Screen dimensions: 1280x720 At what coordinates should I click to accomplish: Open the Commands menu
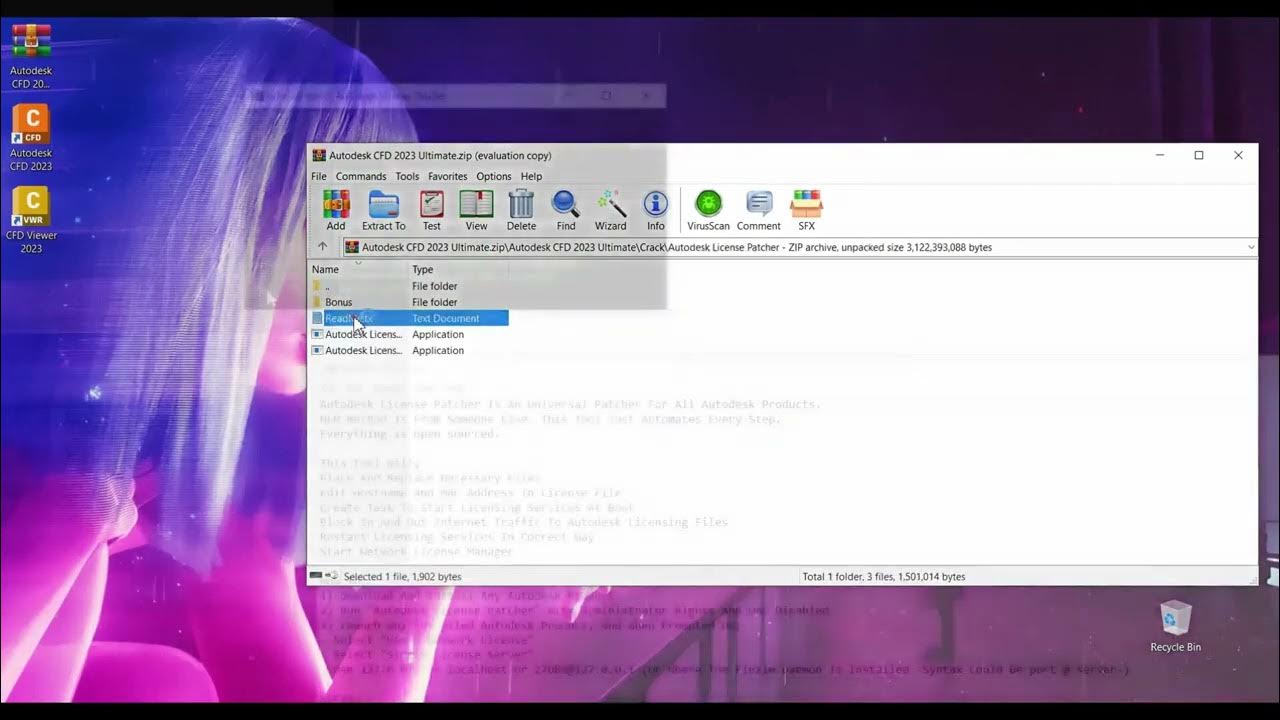coord(361,176)
